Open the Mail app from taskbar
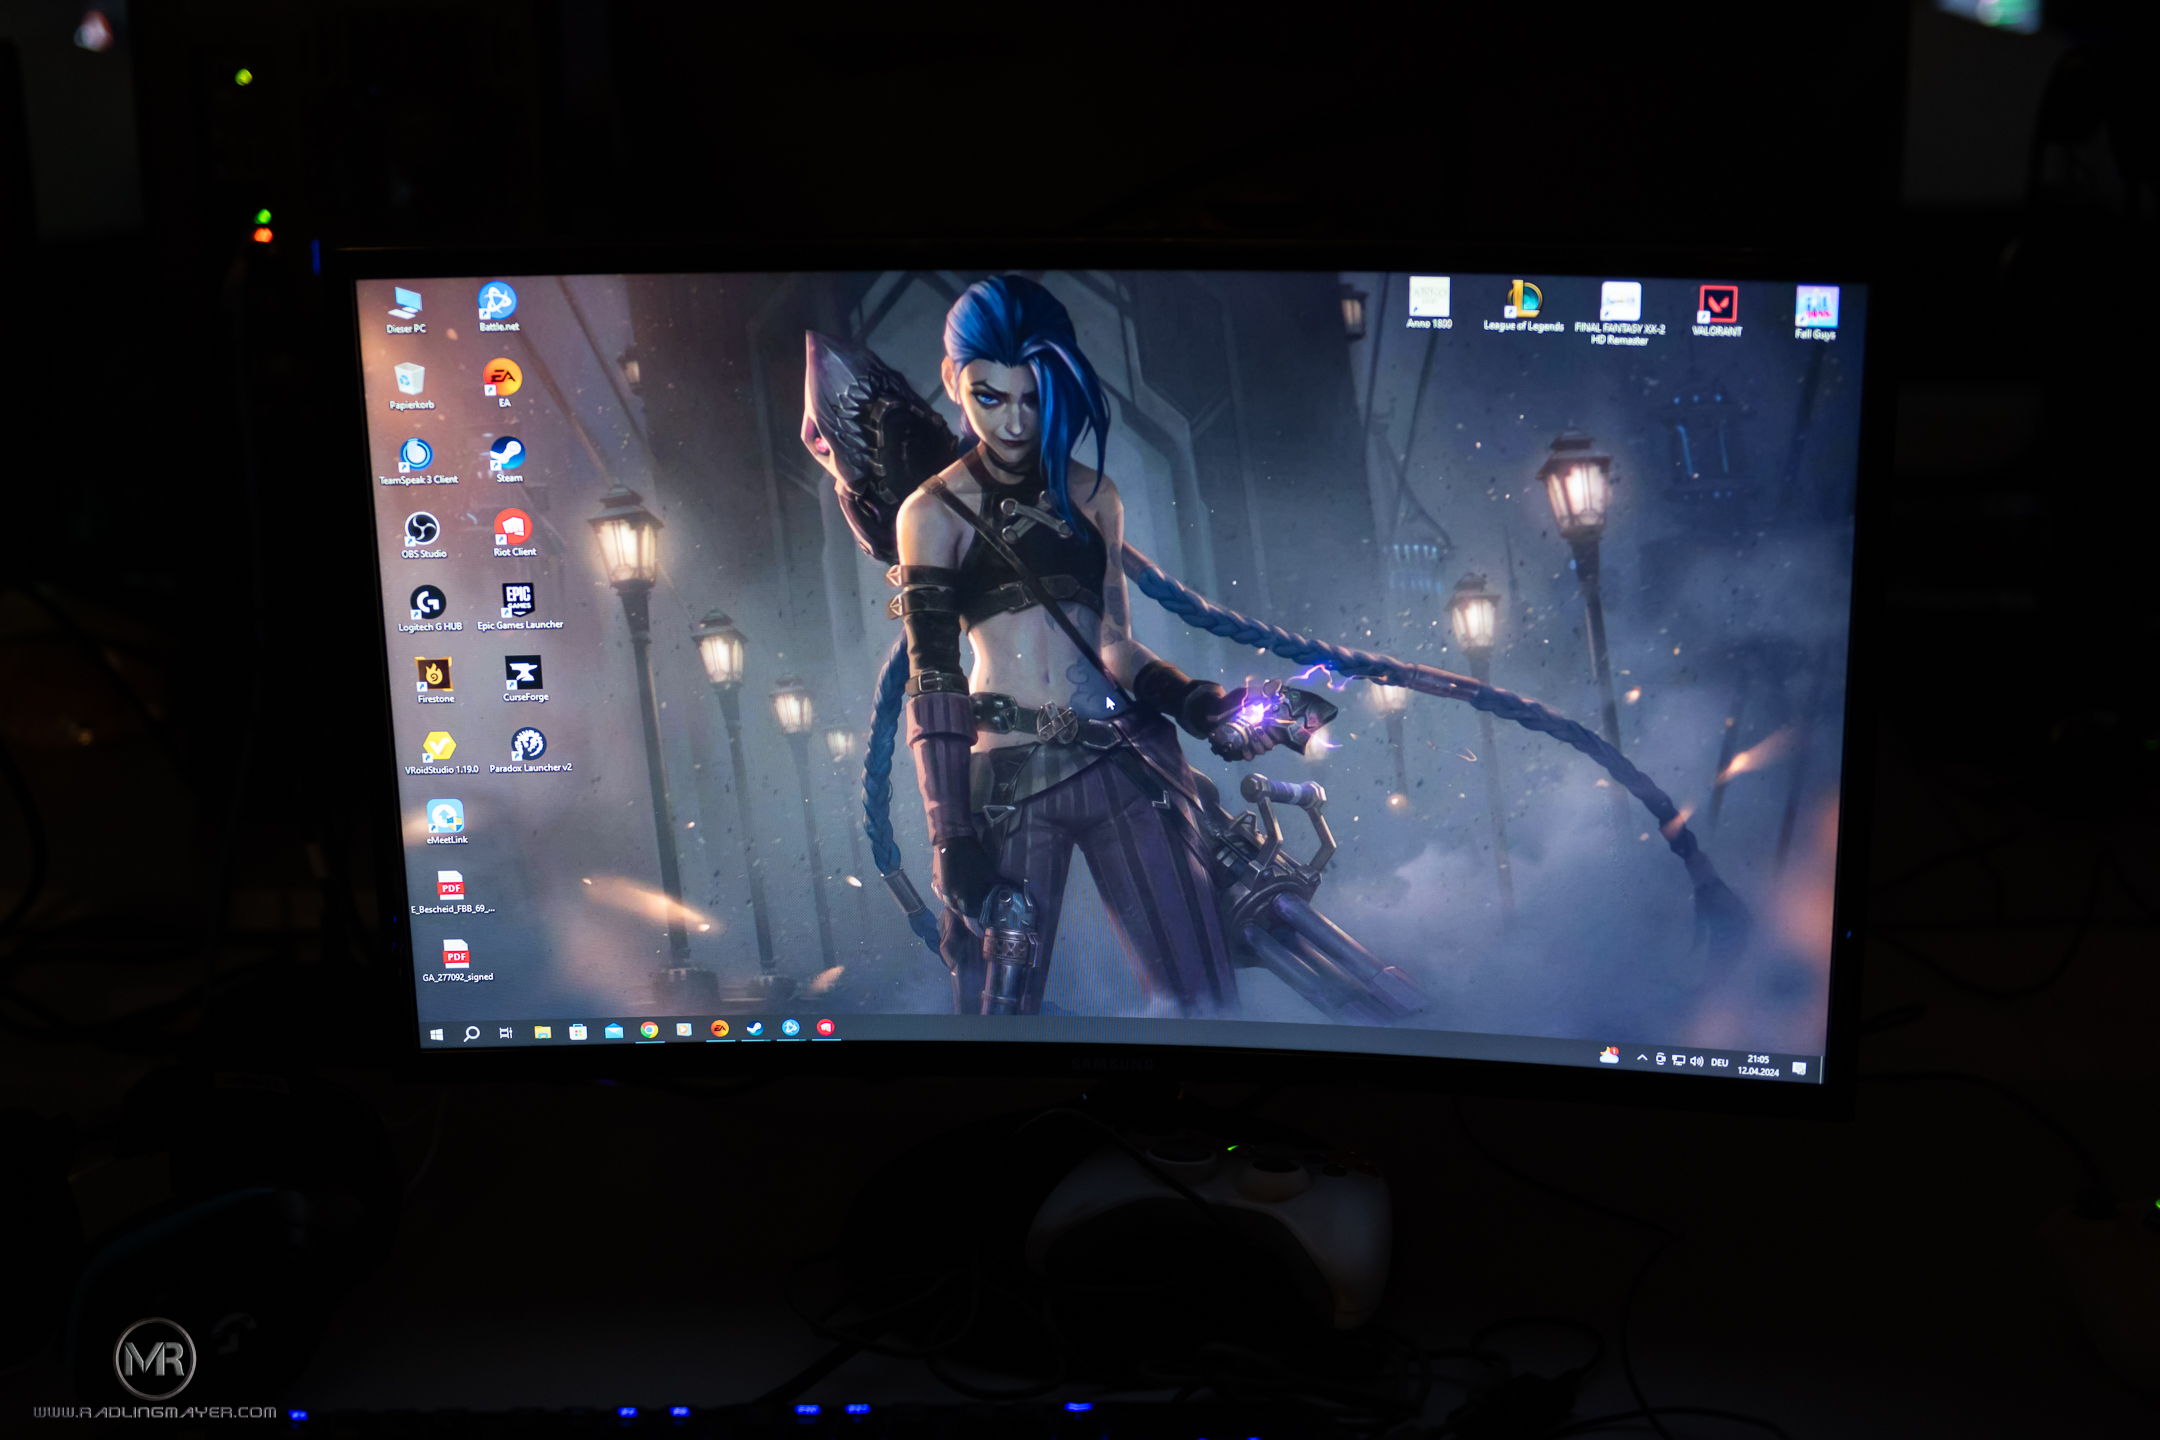Viewport: 2160px width, 1440px height. 614,1030
